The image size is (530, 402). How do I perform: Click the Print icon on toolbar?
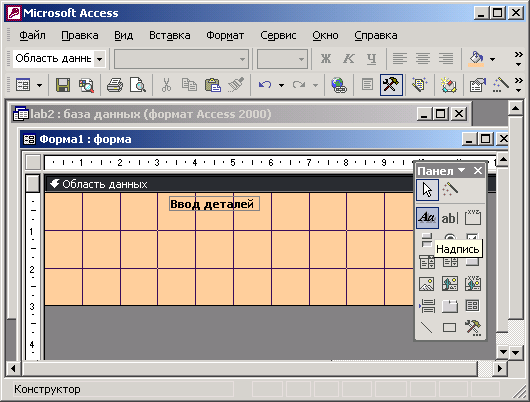pos(115,85)
